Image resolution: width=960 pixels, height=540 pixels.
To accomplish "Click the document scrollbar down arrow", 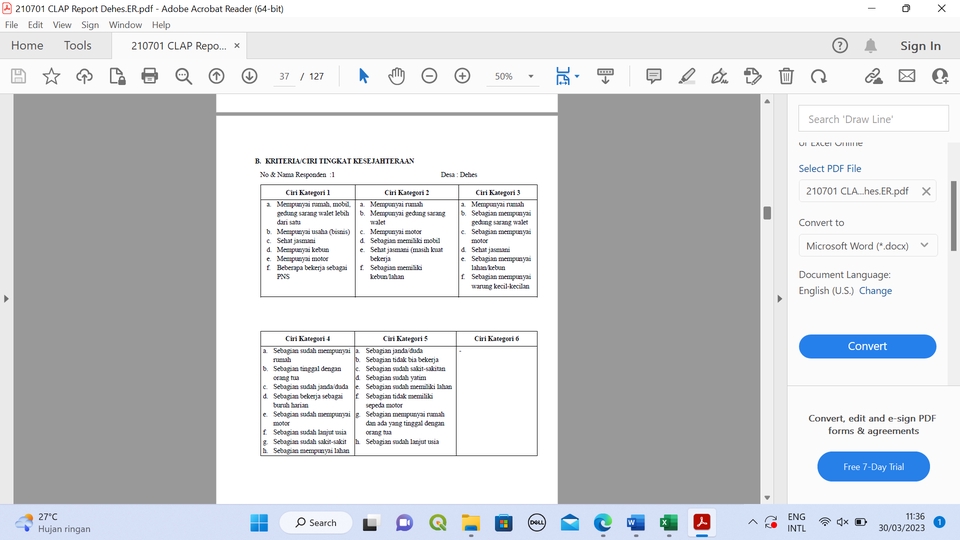I will point(767,498).
